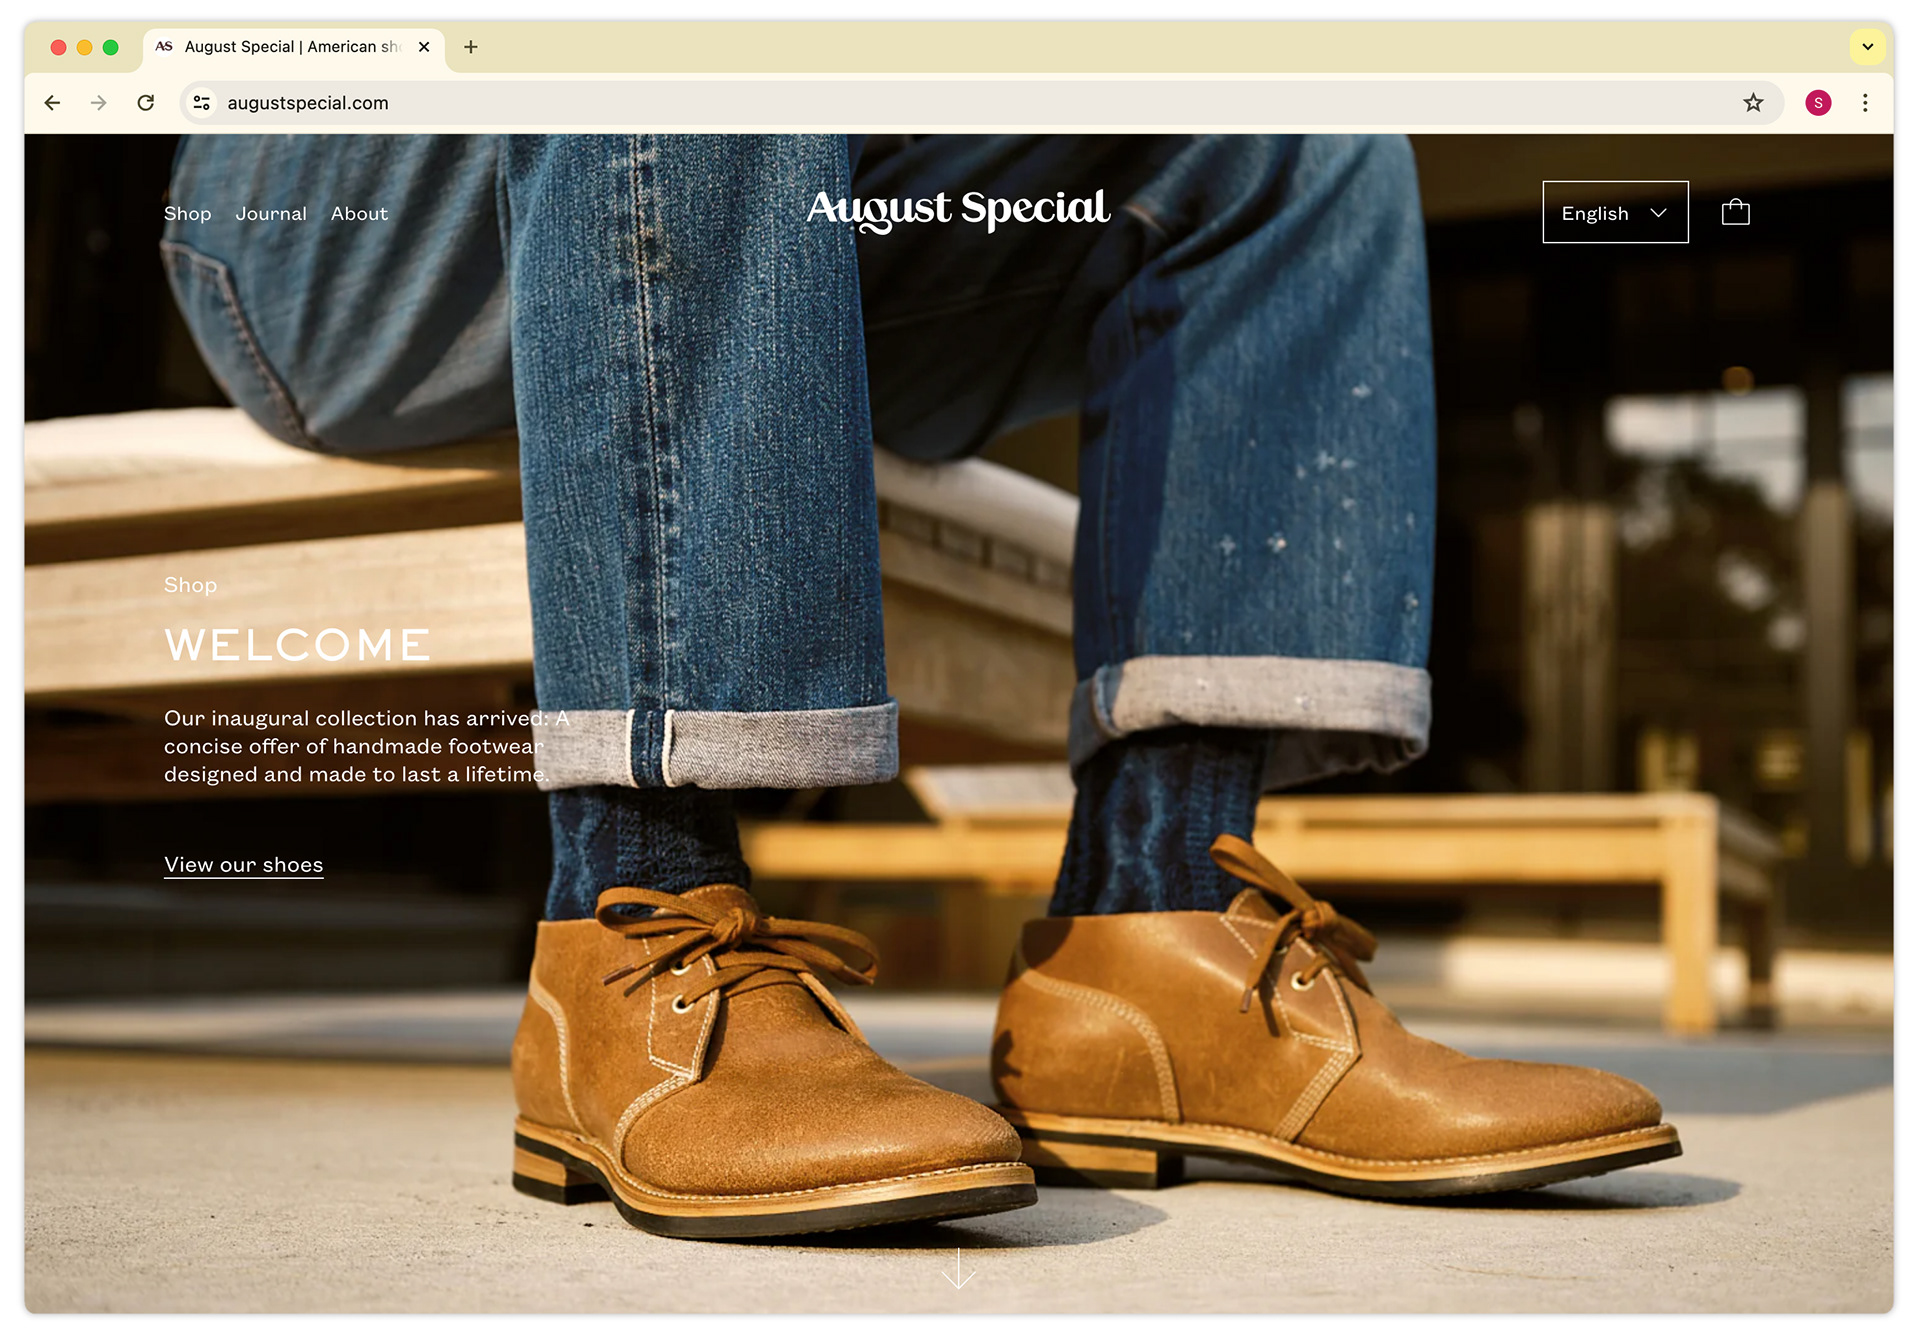Viewport: 1920px width, 1340px height.
Task: Expand the tab search dropdown arrow
Action: click(1867, 47)
